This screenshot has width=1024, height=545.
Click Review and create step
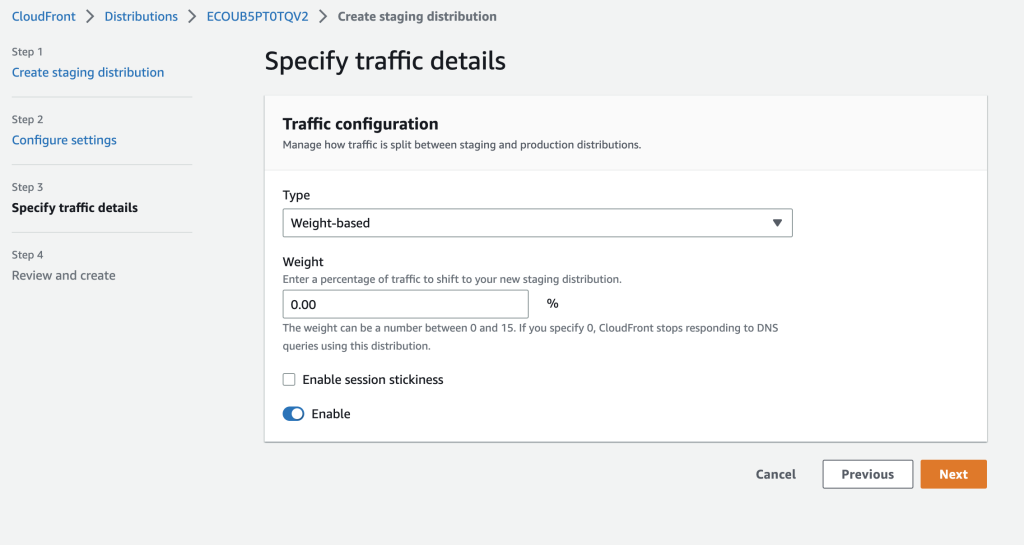[x=64, y=275]
